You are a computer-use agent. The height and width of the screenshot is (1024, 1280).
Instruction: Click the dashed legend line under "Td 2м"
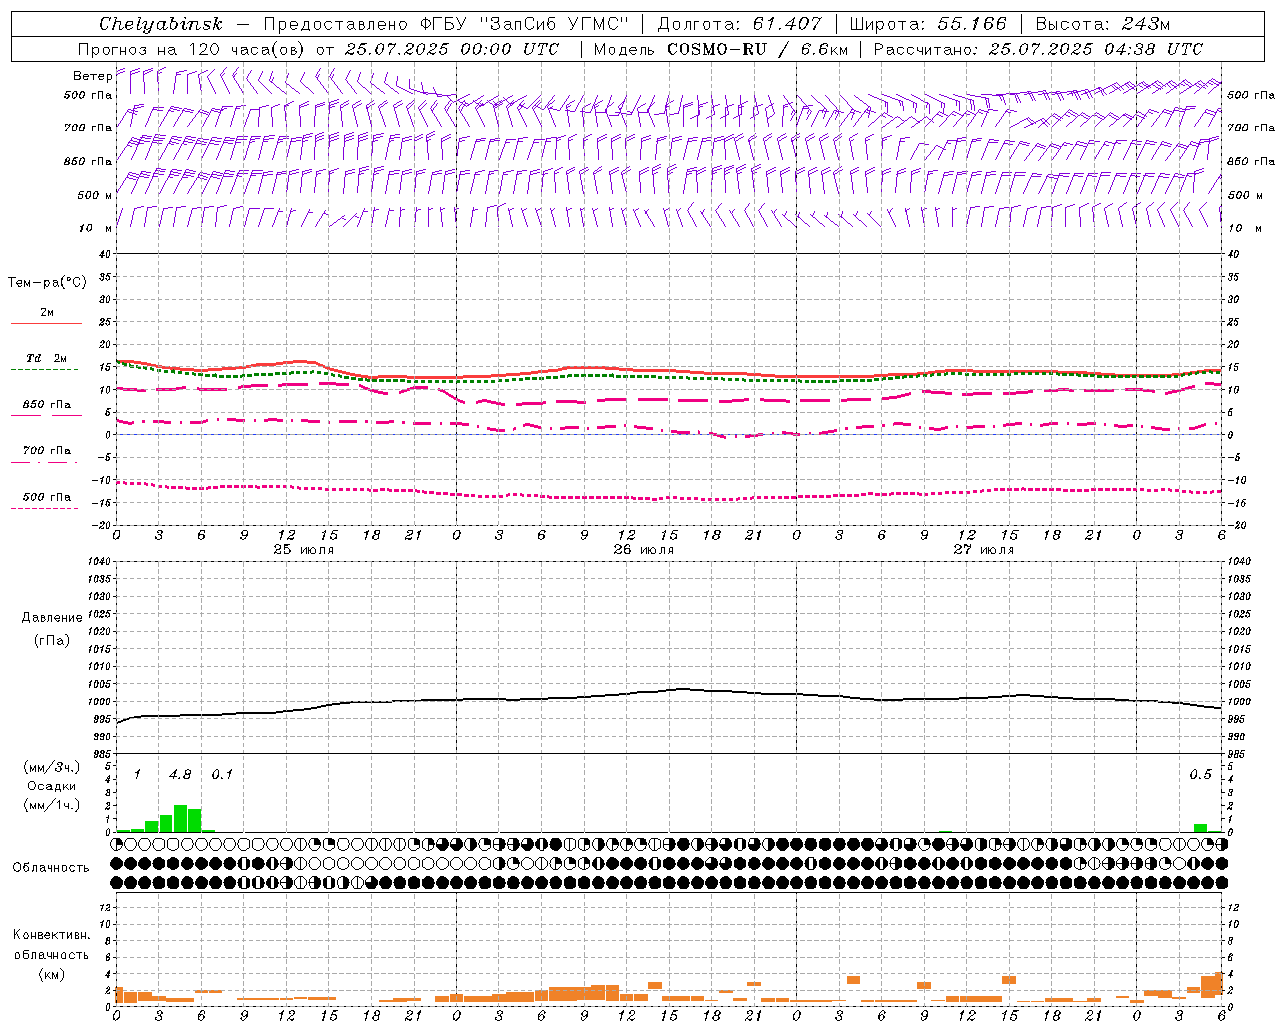pos(46,370)
